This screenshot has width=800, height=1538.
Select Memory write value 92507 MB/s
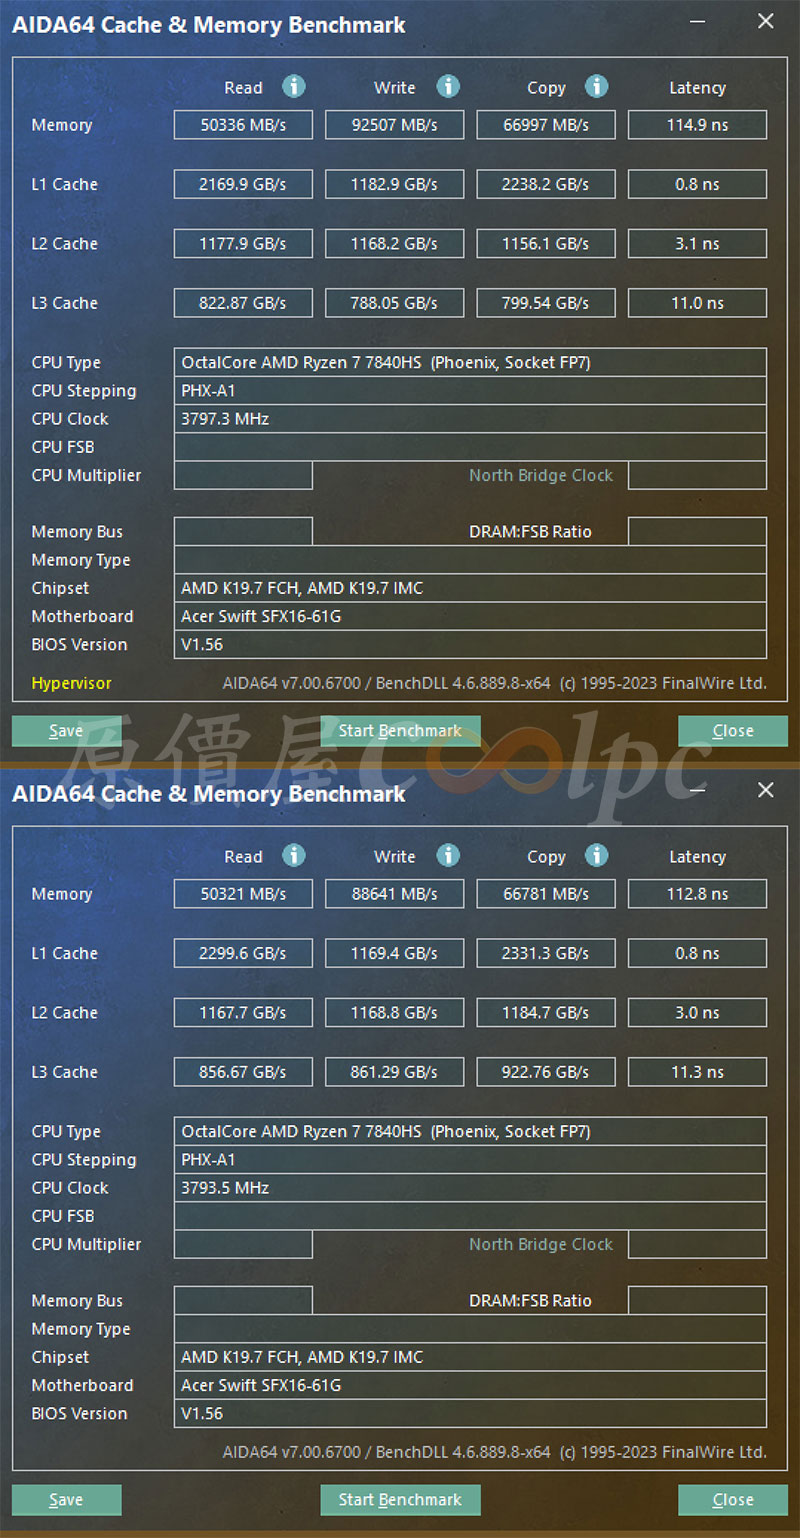click(x=395, y=125)
